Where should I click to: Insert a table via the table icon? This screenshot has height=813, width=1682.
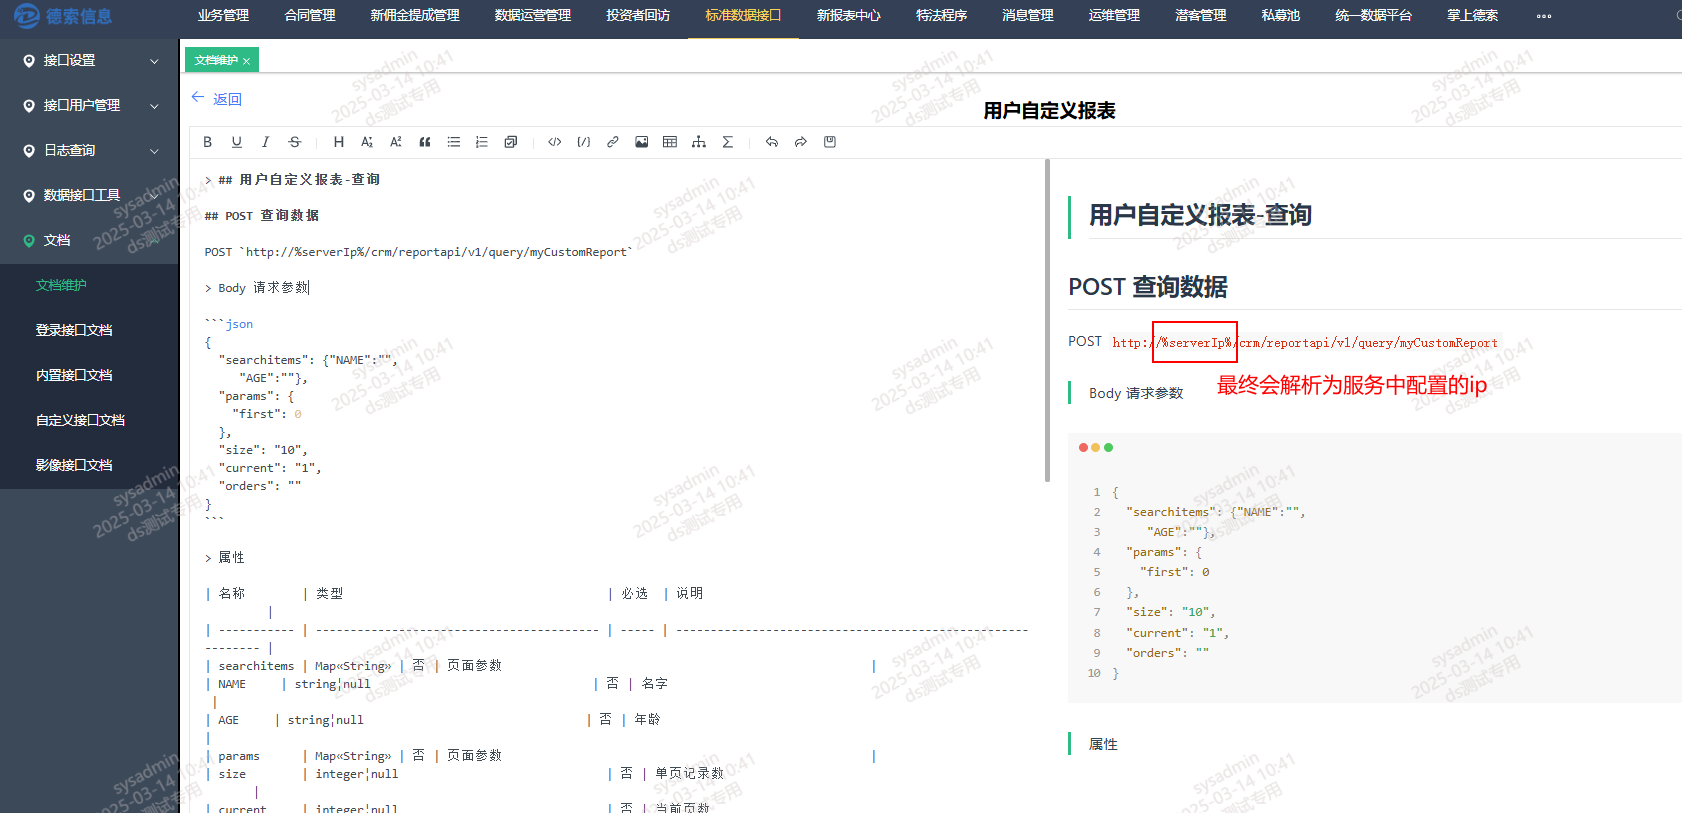[x=670, y=142]
